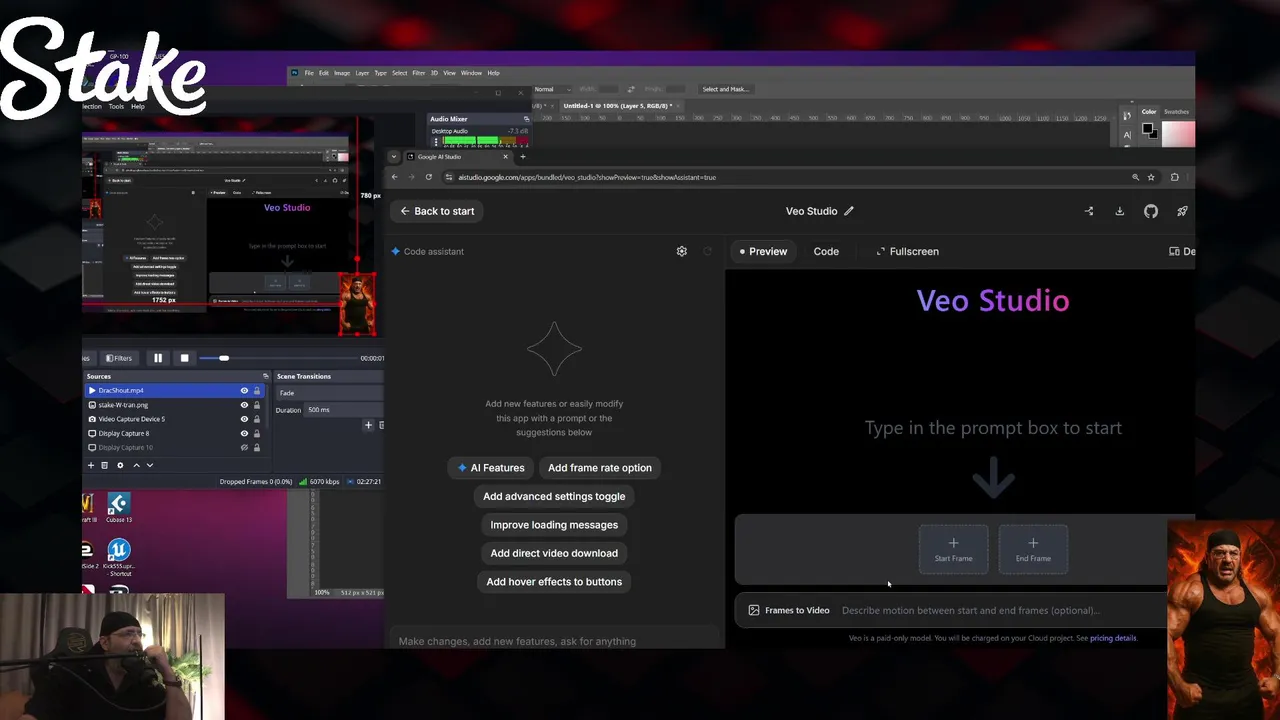This screenshot has height=720, width=1280.
Task: Click browser back arrow
Action: (x=395, y=177)
